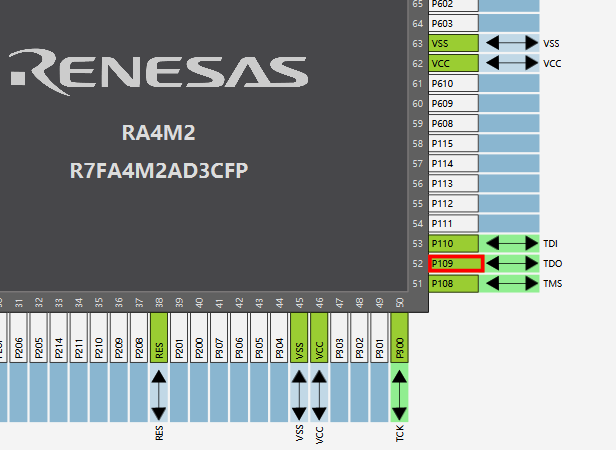Select pin P307 at bottom
The width and height of the screenshot is (616, 450).
(x=219, y=338)
